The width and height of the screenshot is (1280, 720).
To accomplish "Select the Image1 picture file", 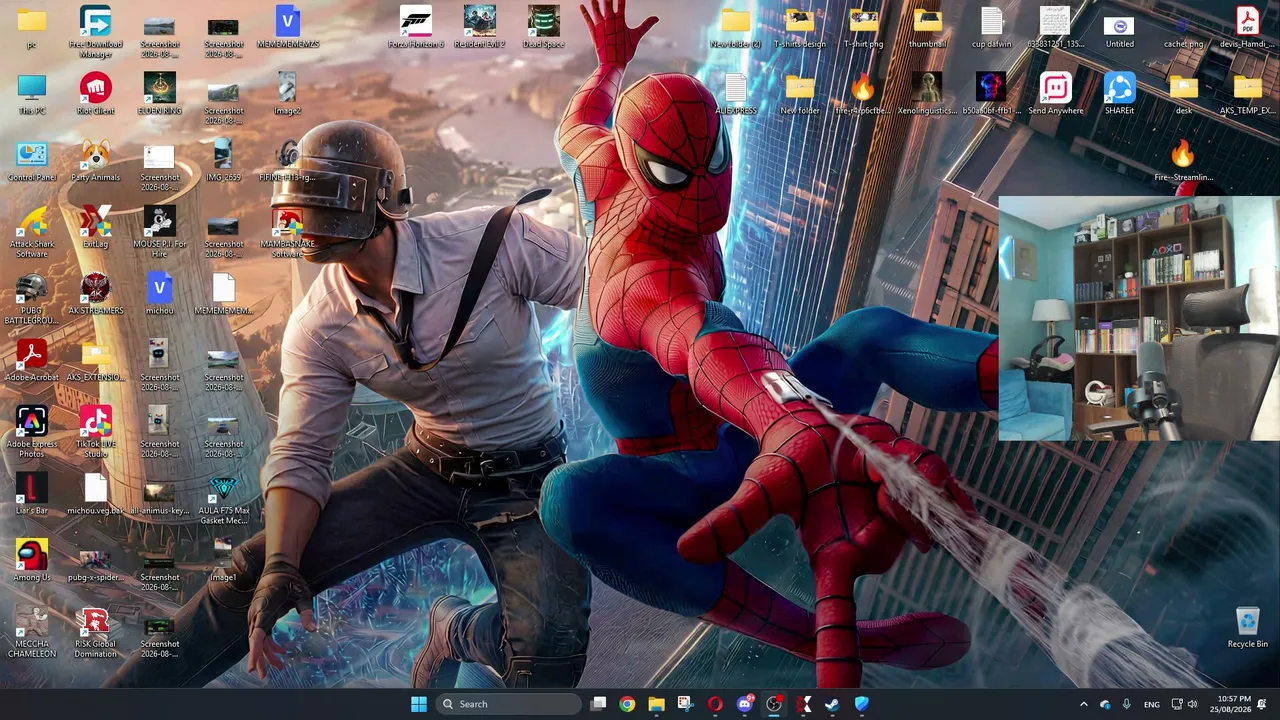I will coord(223,562).
